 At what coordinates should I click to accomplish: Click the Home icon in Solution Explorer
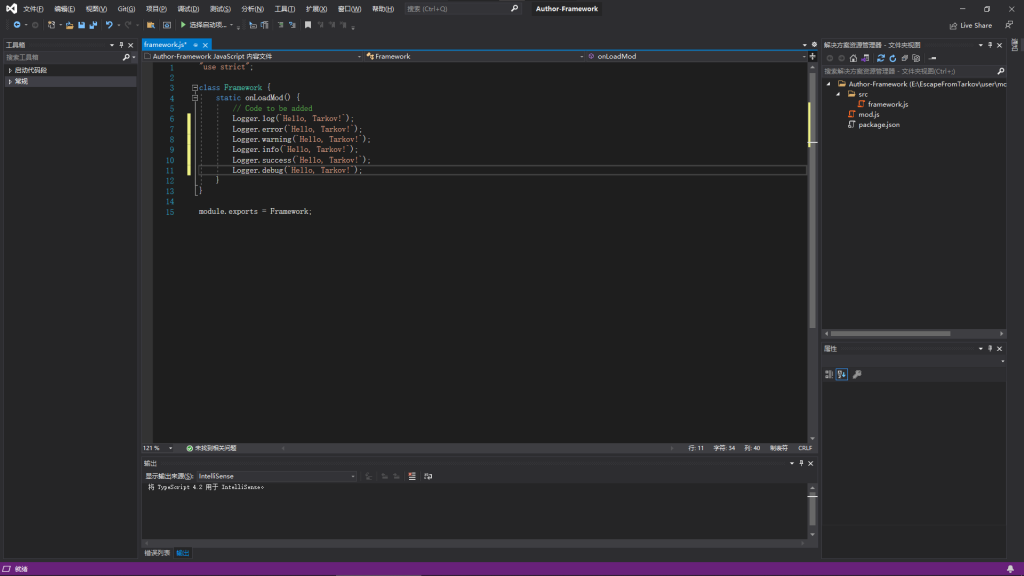(x=854, y=58)
